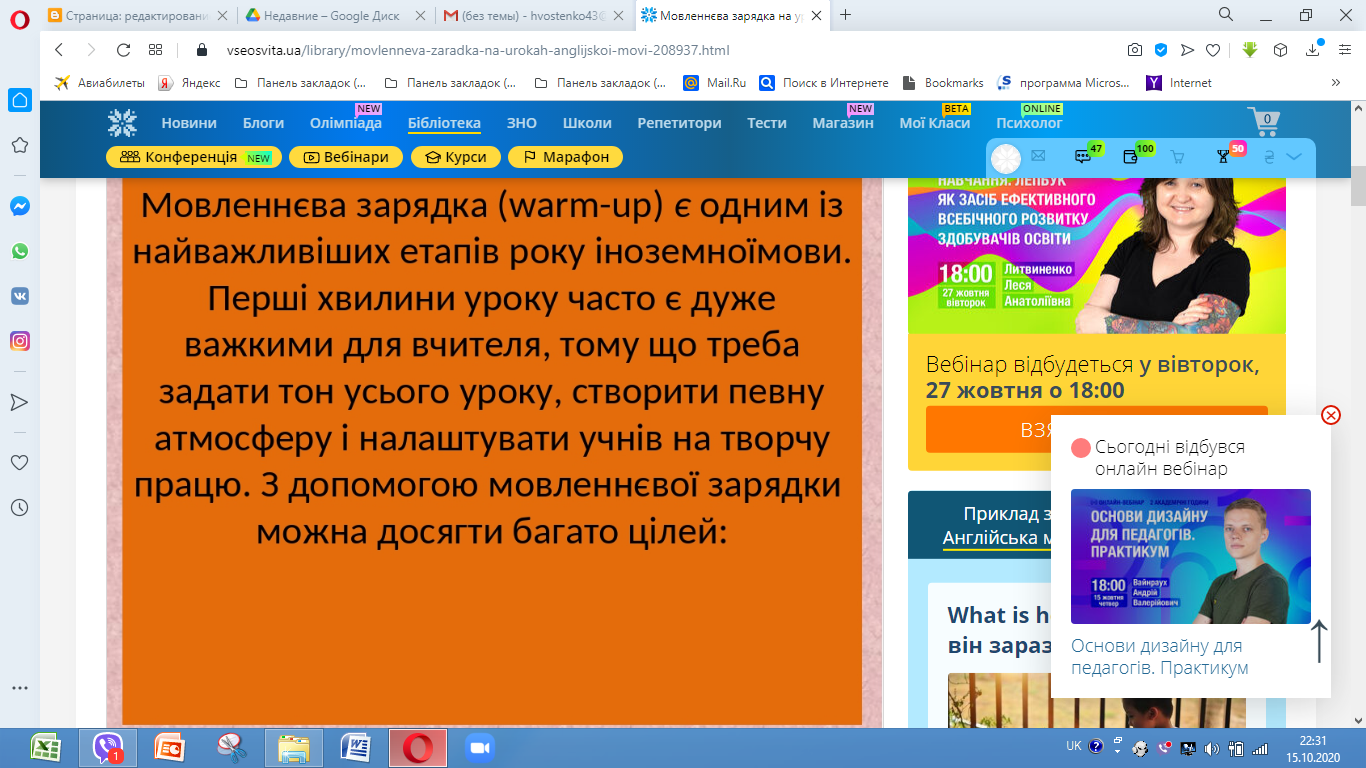This screenshot has width=1366, height=768.
Task: Open history clock in sidebar
Action: click(19, 508)
